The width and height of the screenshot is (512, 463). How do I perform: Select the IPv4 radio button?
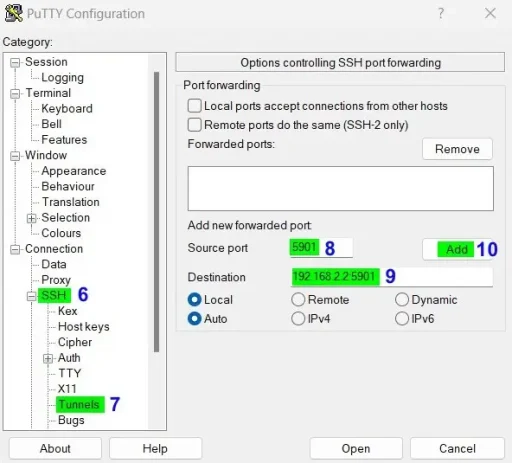[298, 318]
